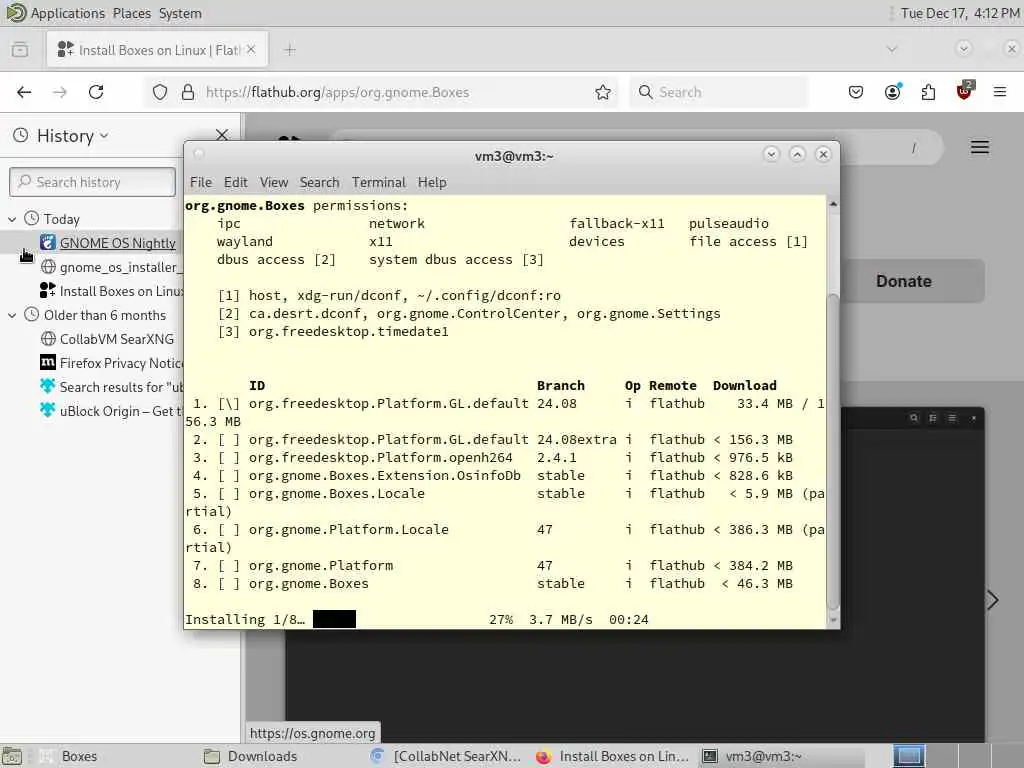The width and height of the screenshot is (1024, 768).
Task: Click the terminal scrollbar down arrow
Action: [x=833, y=620]
